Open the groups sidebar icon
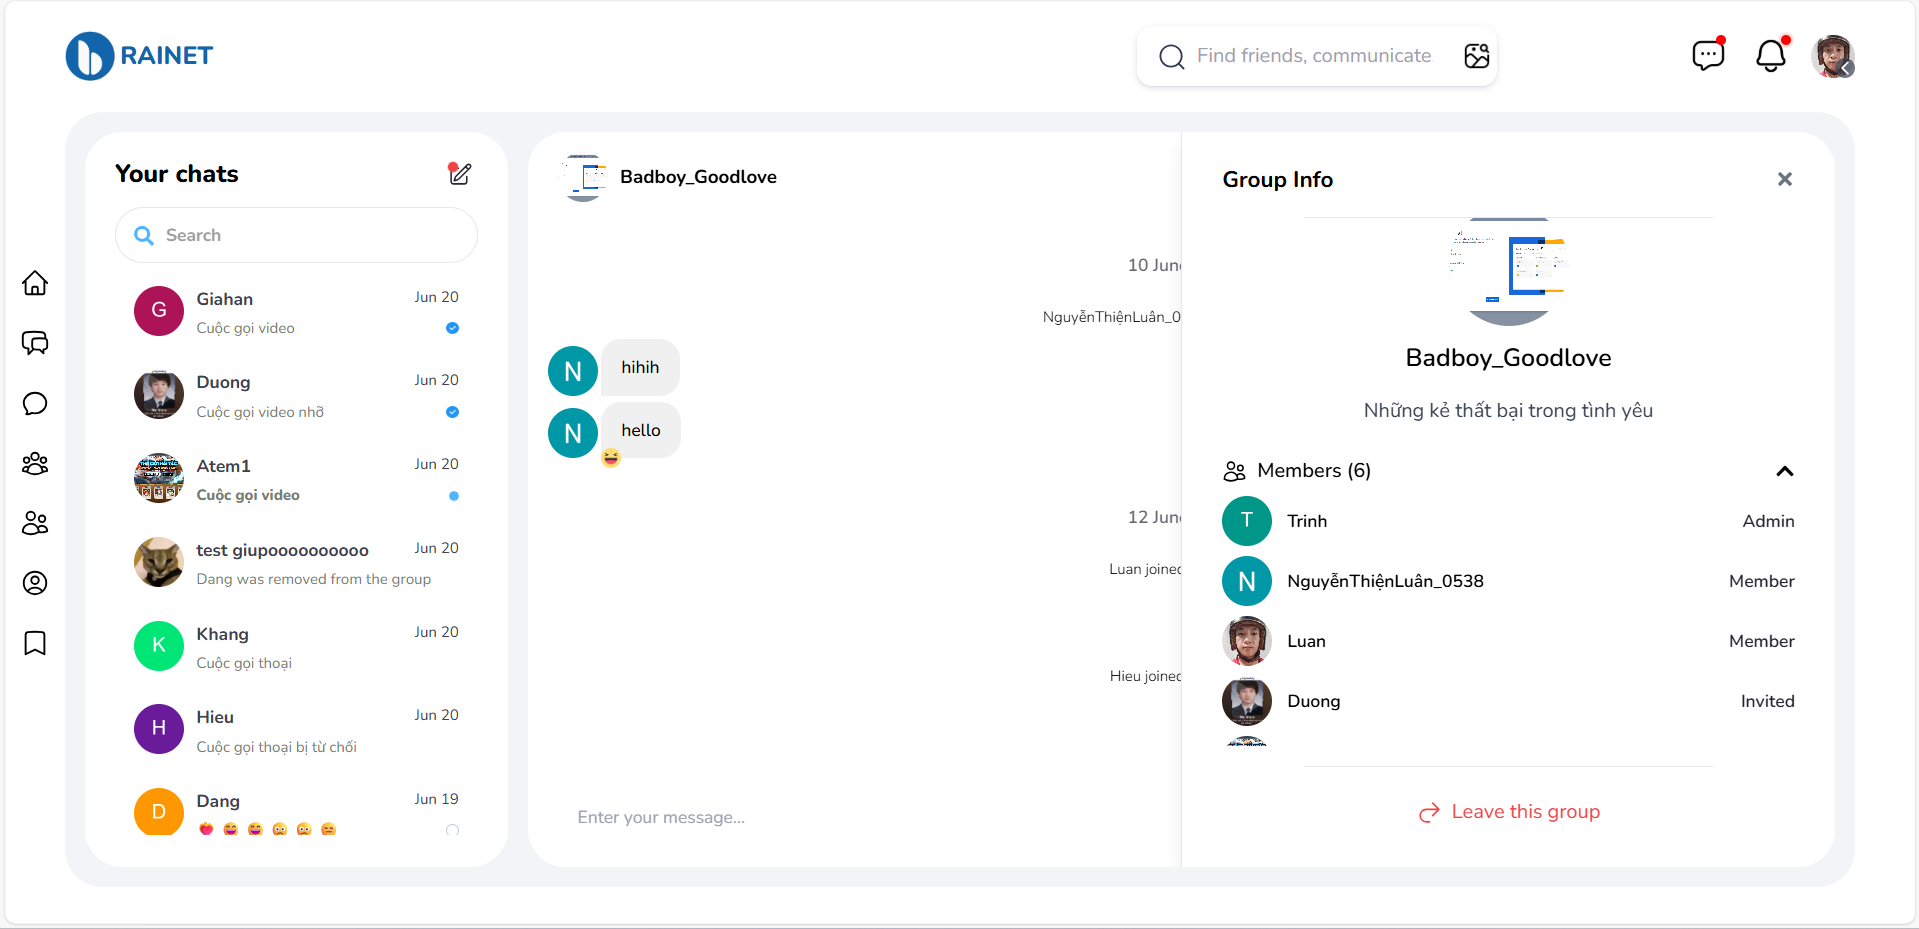The width and height of the screenshot is (1919, 929). [x=35, y=463]
